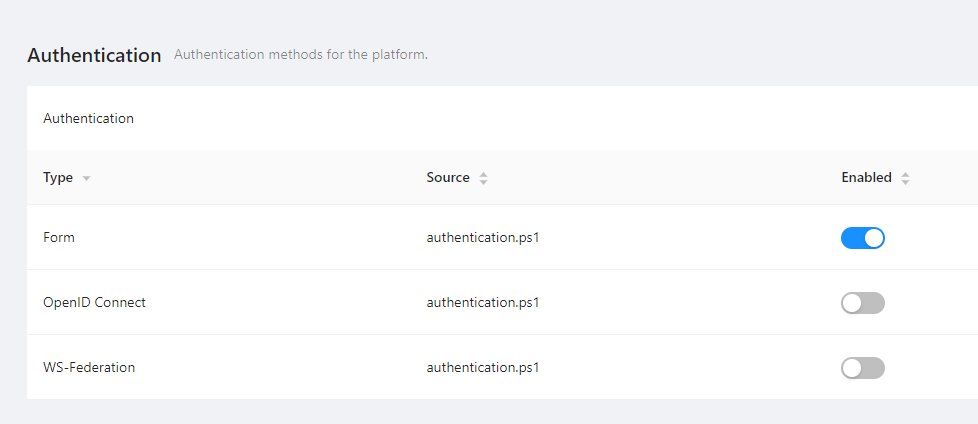This screenshot has width=978, height=424.
Task: Click the Authentication card title above table
Action: (x=88, y=118)
